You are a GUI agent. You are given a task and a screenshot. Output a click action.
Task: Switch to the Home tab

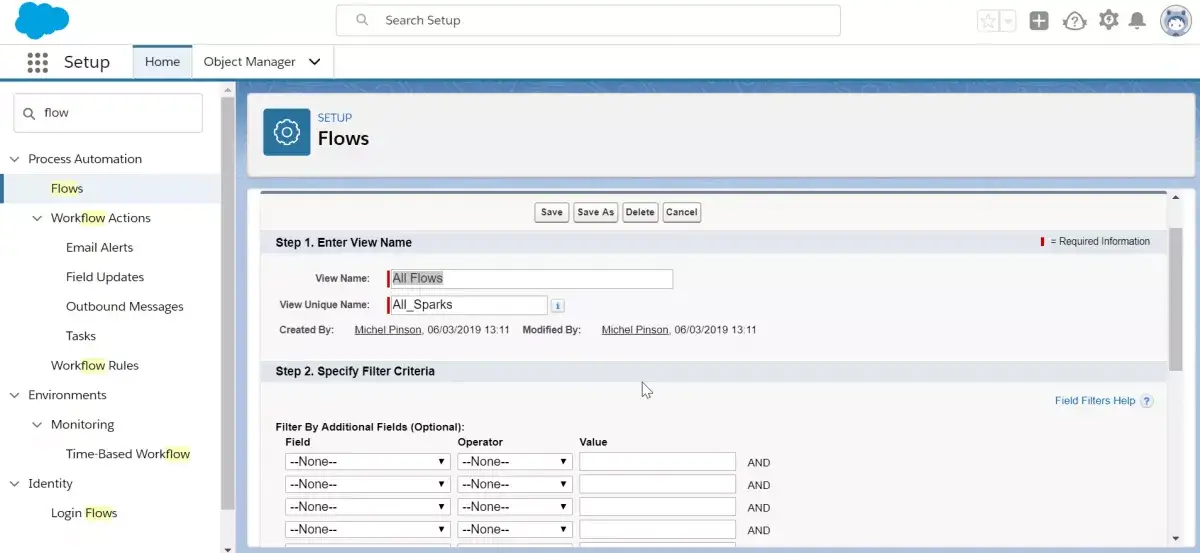(x=162, y=62)
